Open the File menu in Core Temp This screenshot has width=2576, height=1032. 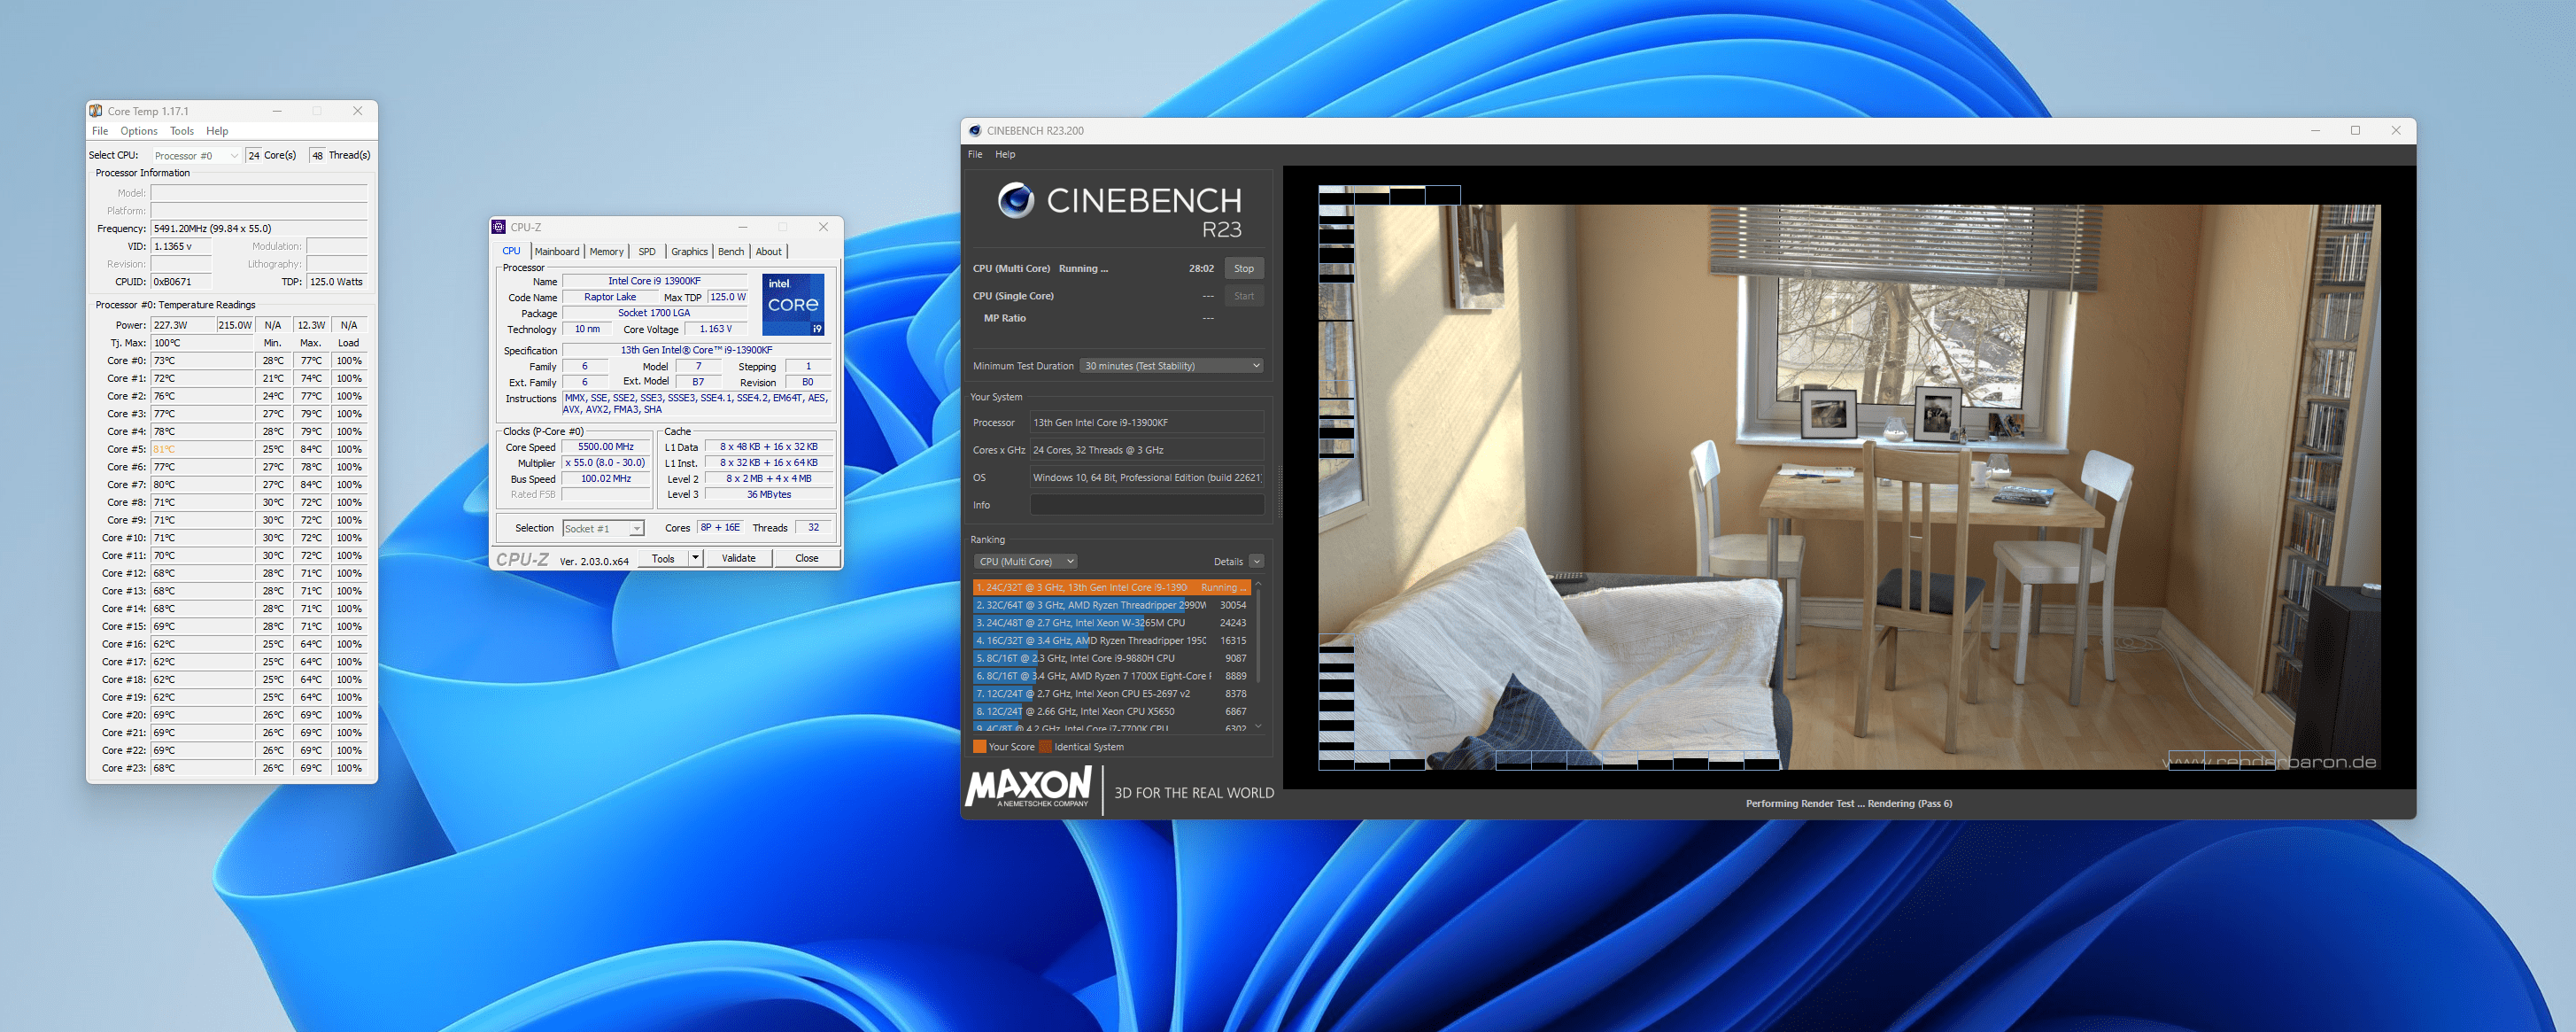pyautogui.click(x=100, y=131)
